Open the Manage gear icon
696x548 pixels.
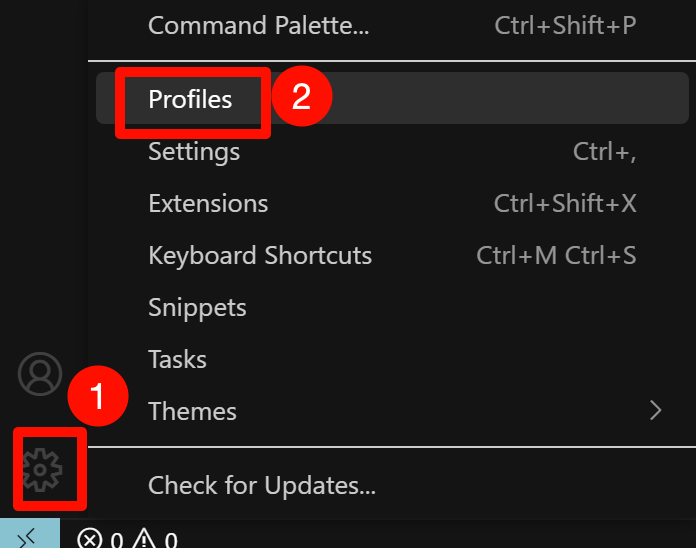[x=42, y=469]
